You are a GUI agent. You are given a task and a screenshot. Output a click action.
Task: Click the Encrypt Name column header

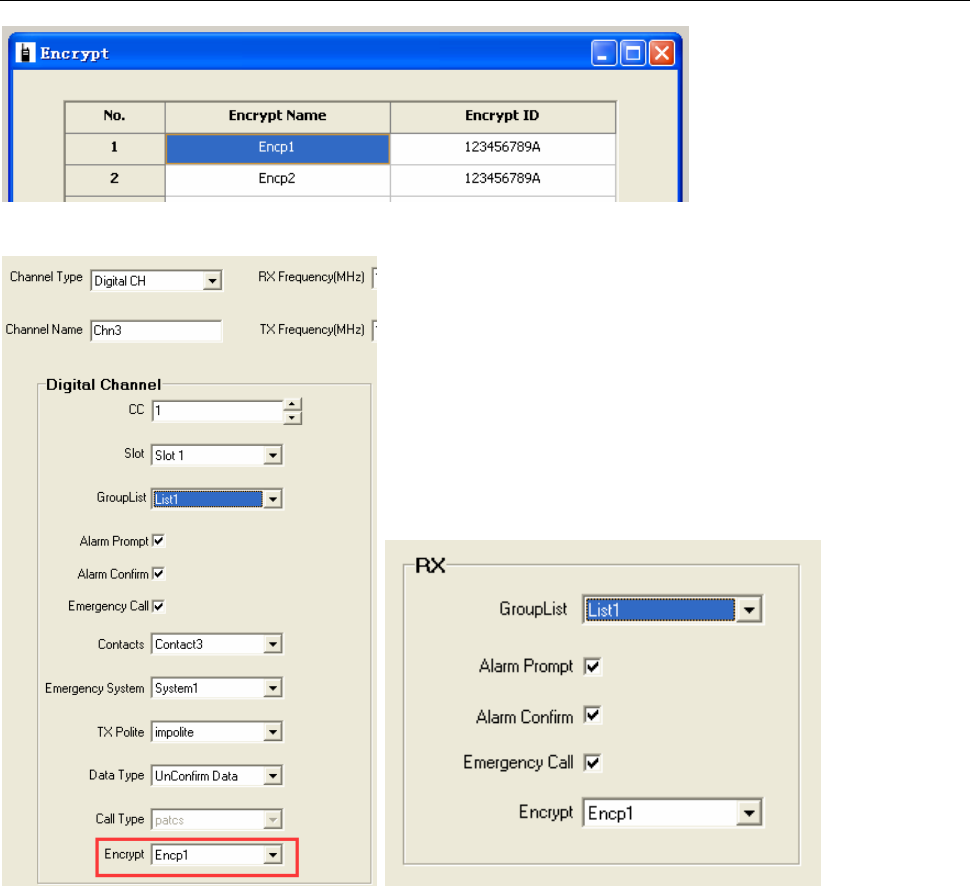tap(277, 116)
